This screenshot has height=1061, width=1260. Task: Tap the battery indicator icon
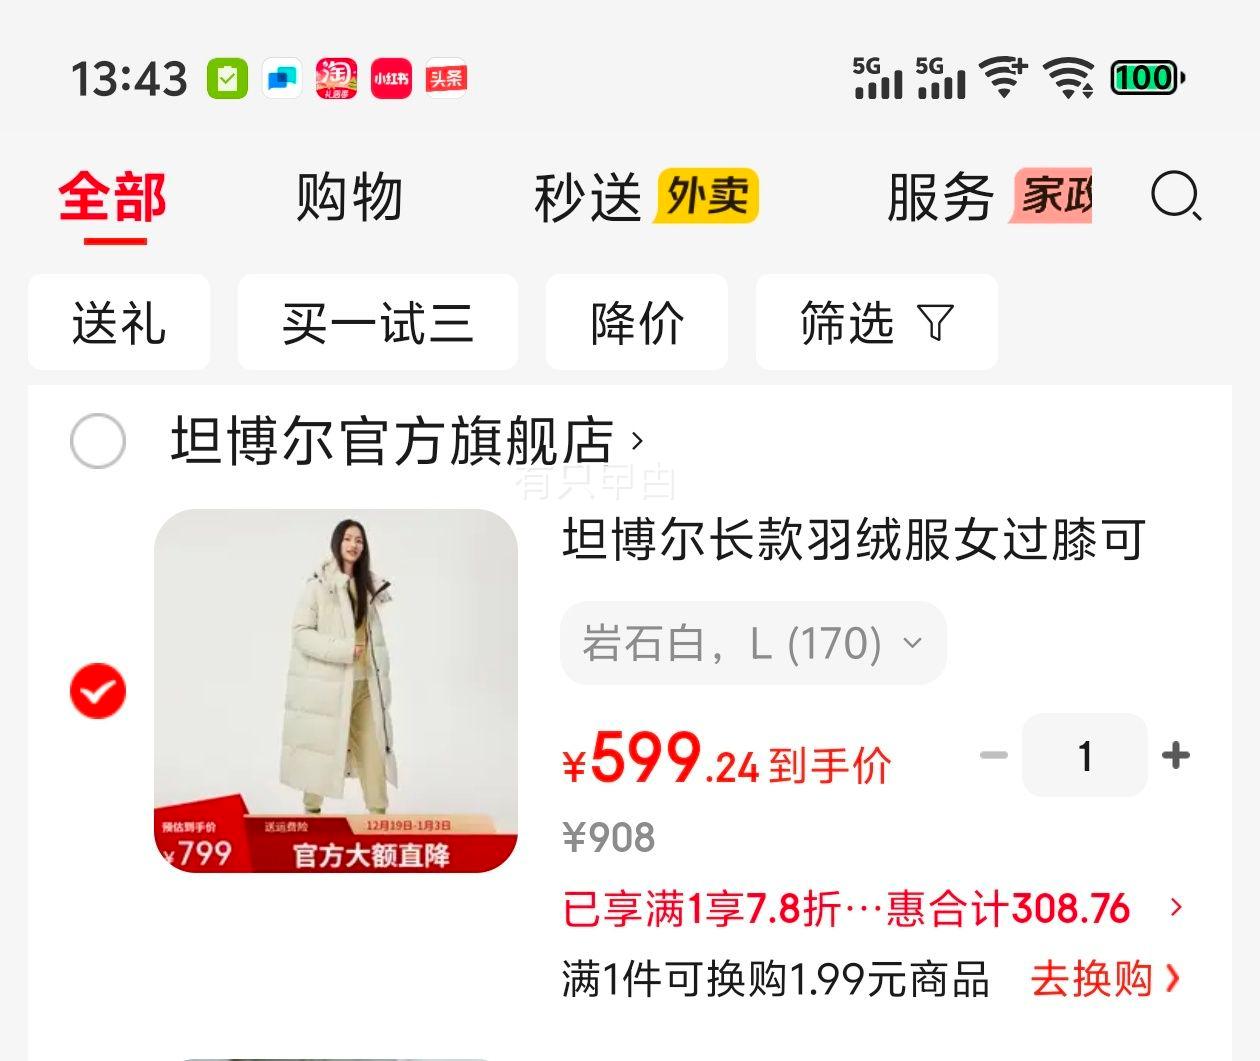(1148, 78)
